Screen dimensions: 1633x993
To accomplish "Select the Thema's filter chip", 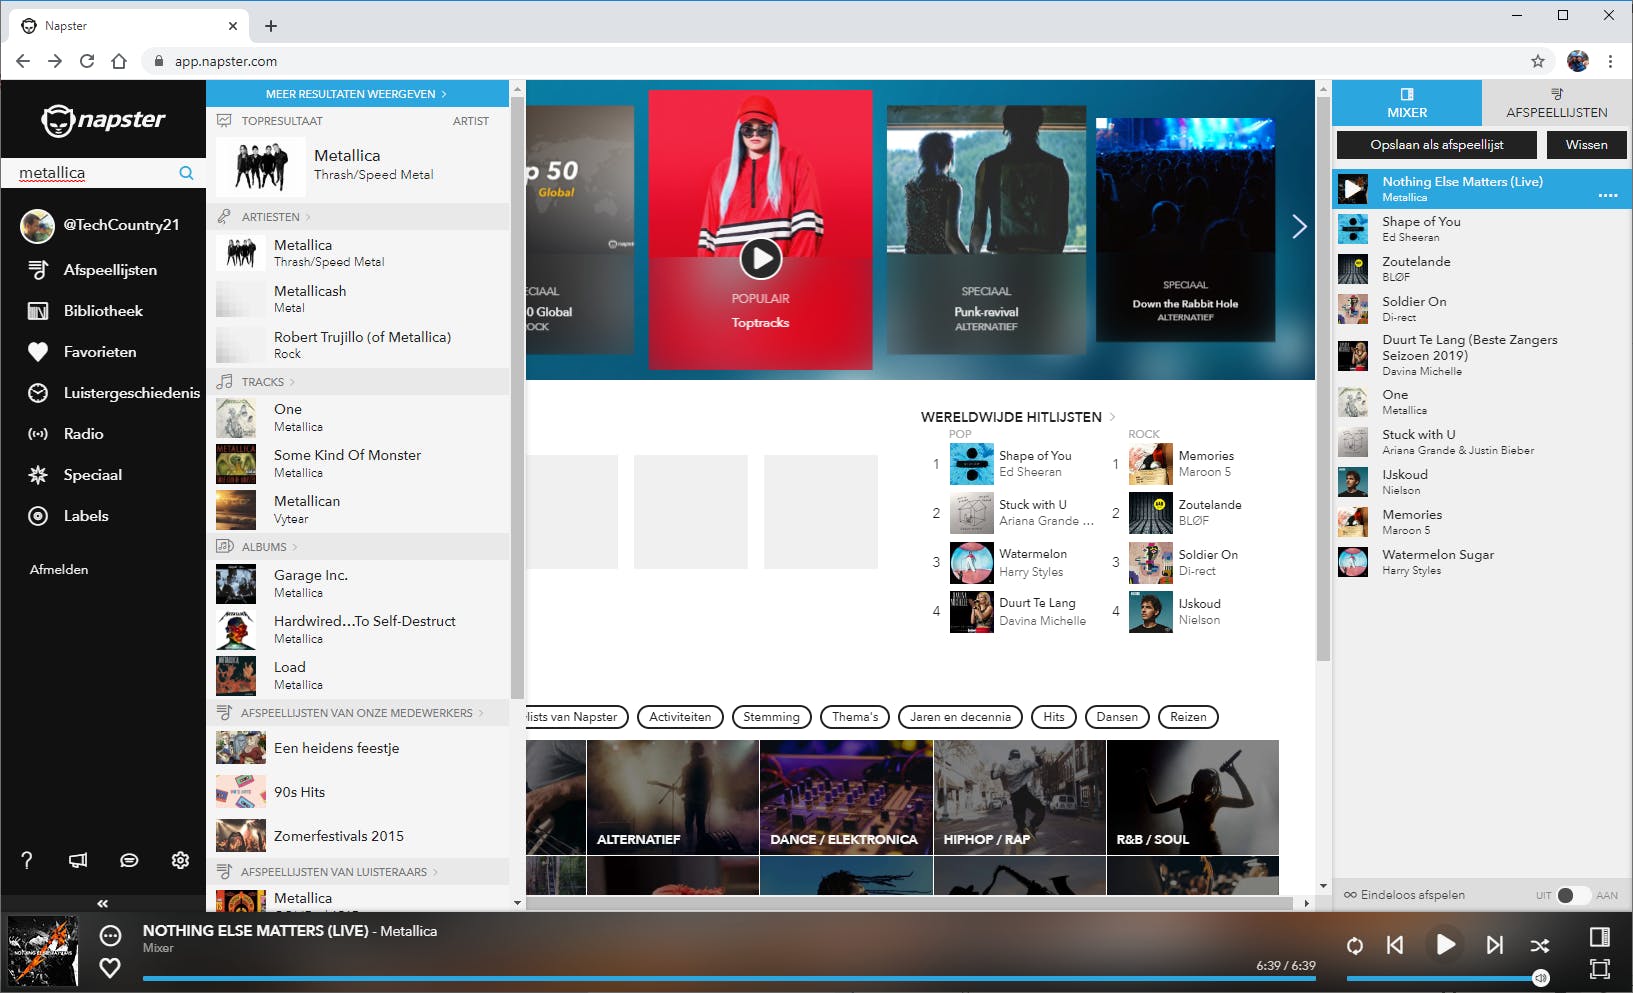I will [855, 717].
